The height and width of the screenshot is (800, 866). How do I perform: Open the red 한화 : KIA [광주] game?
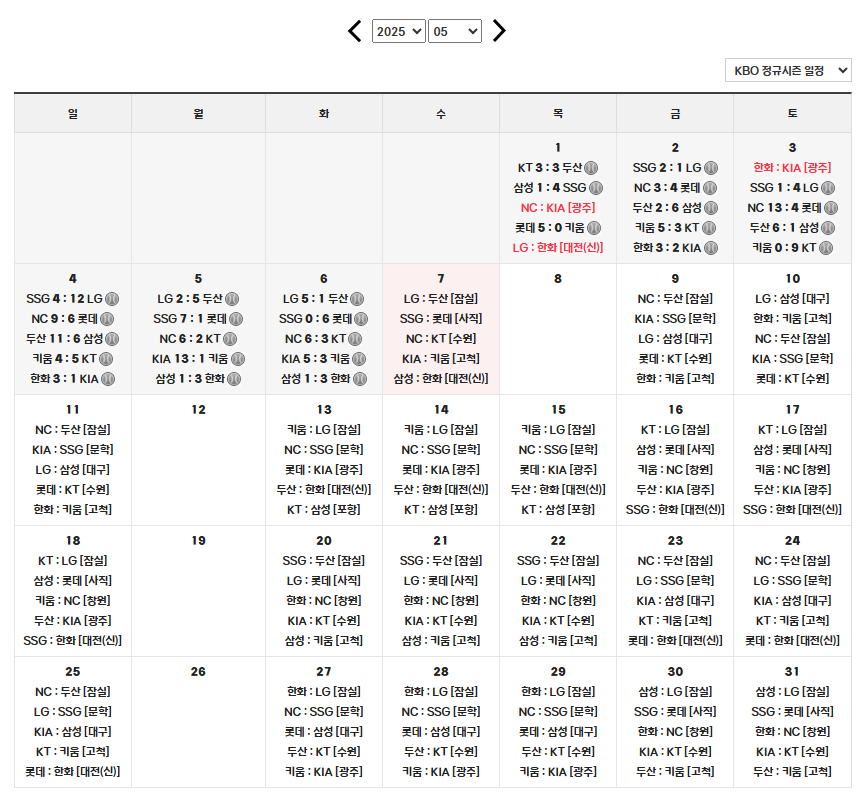coord(792,167)
